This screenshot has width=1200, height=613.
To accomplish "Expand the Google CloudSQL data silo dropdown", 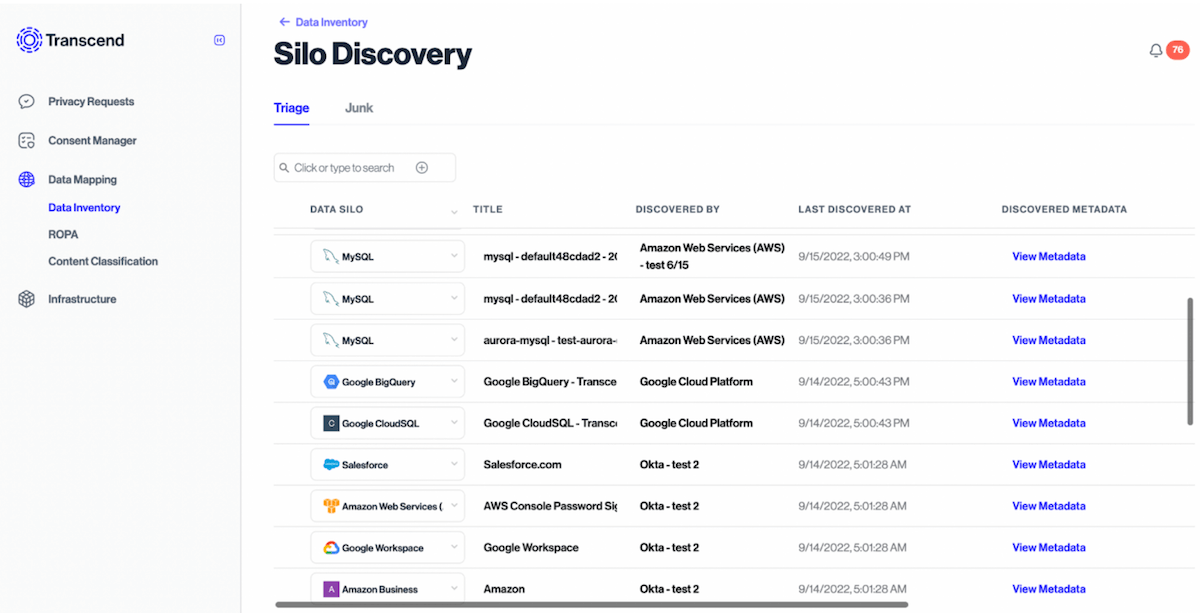I will (x=388, y=423).
